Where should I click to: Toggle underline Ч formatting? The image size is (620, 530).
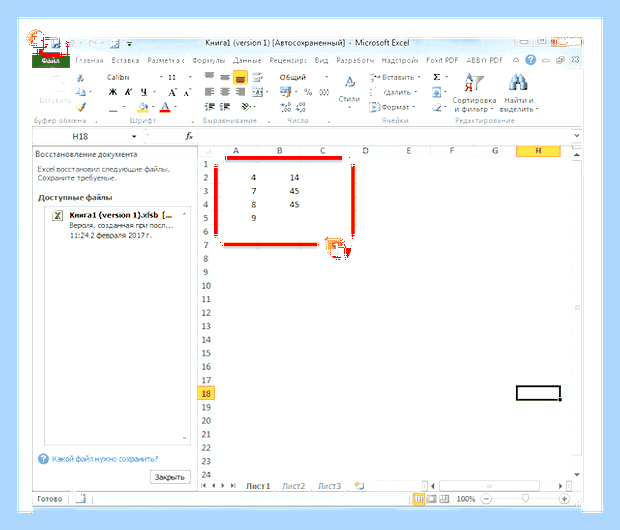coord(144,92)
